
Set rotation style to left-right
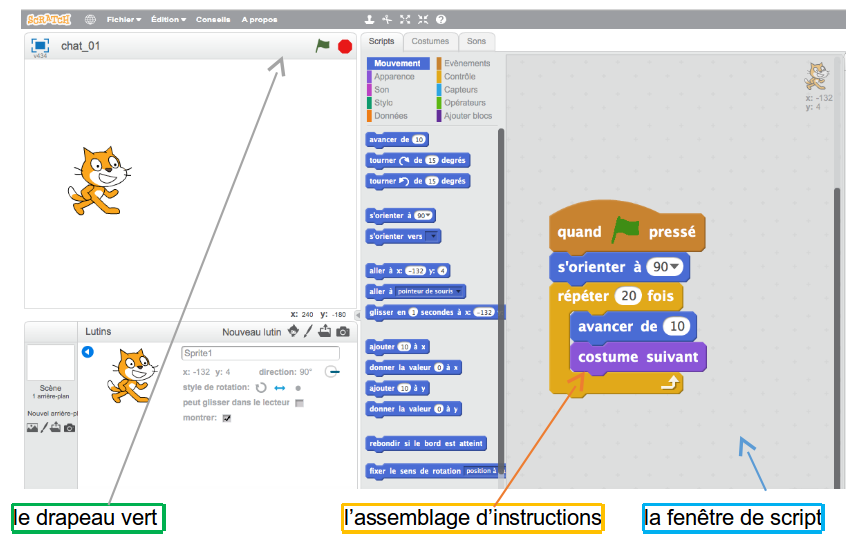click(280, 387)
